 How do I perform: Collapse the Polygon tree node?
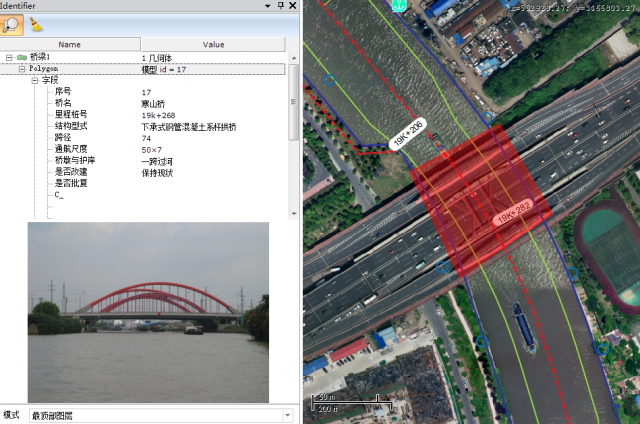point(21,69)
